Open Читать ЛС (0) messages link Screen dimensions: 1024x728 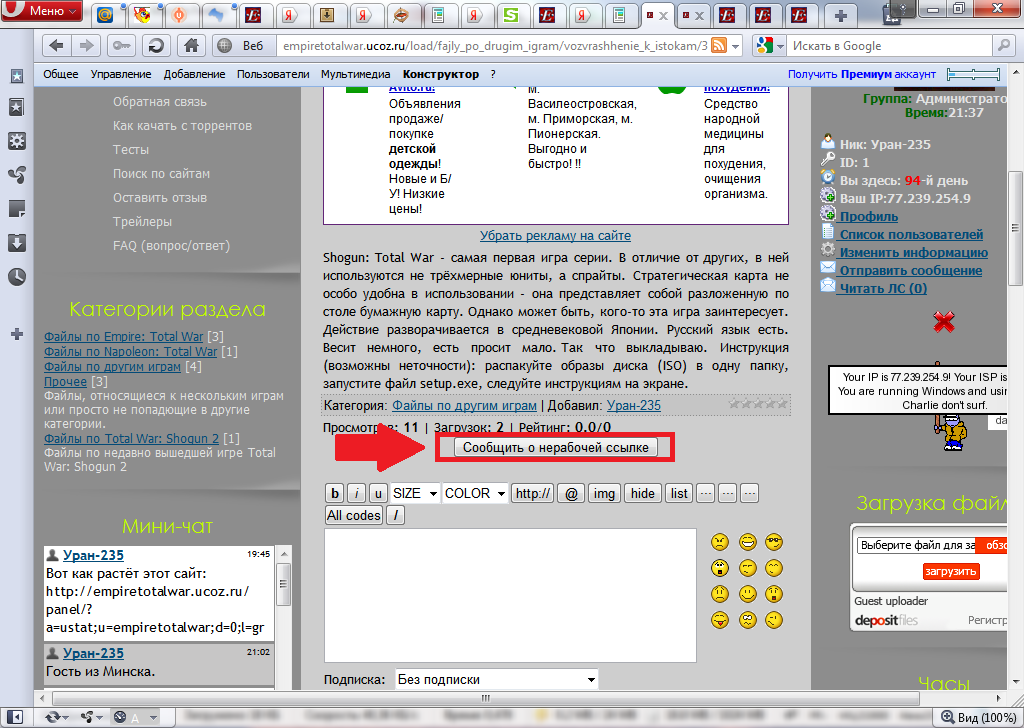pos(883,289)
